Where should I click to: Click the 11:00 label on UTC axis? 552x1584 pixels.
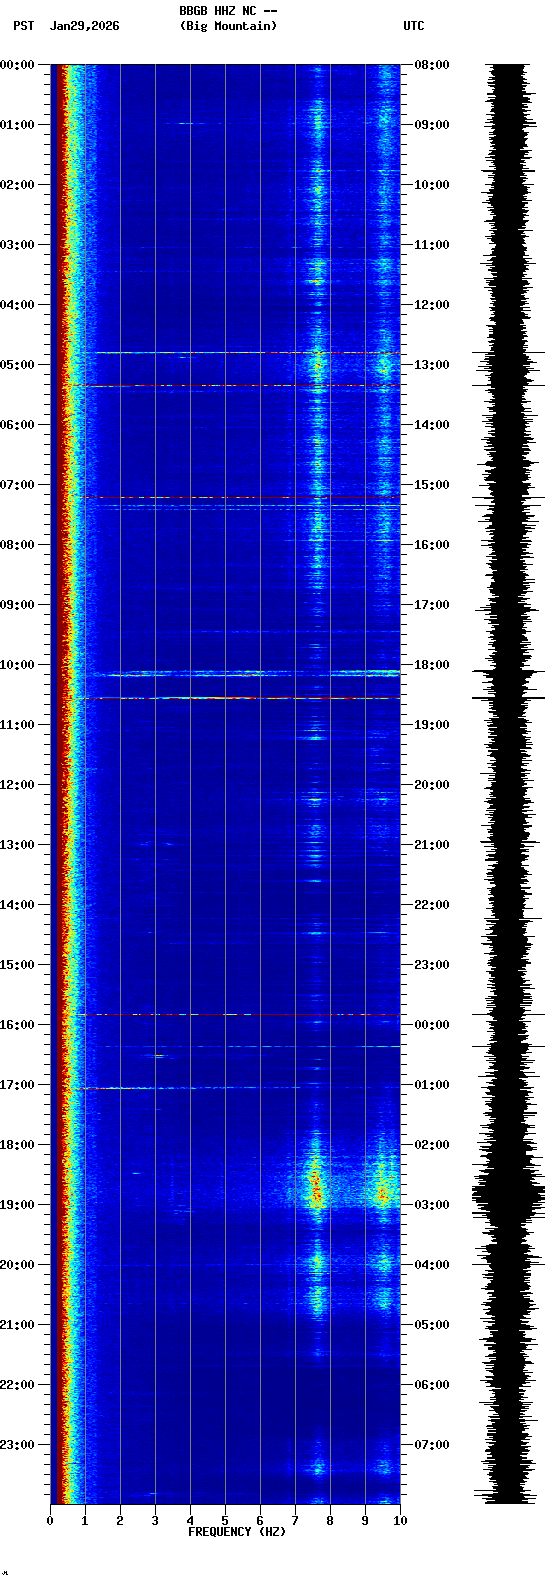click(x=432, y=245)
